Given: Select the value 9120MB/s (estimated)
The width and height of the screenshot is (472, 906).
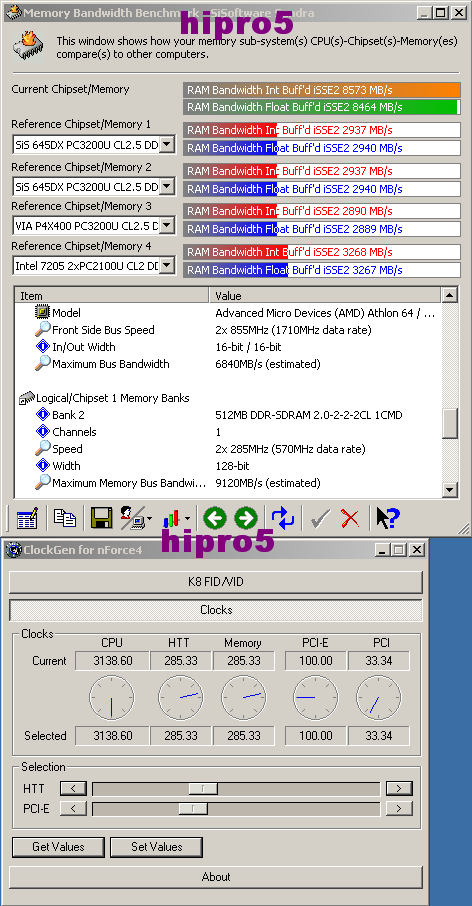Looking at the screenshot, I should 268,482.
